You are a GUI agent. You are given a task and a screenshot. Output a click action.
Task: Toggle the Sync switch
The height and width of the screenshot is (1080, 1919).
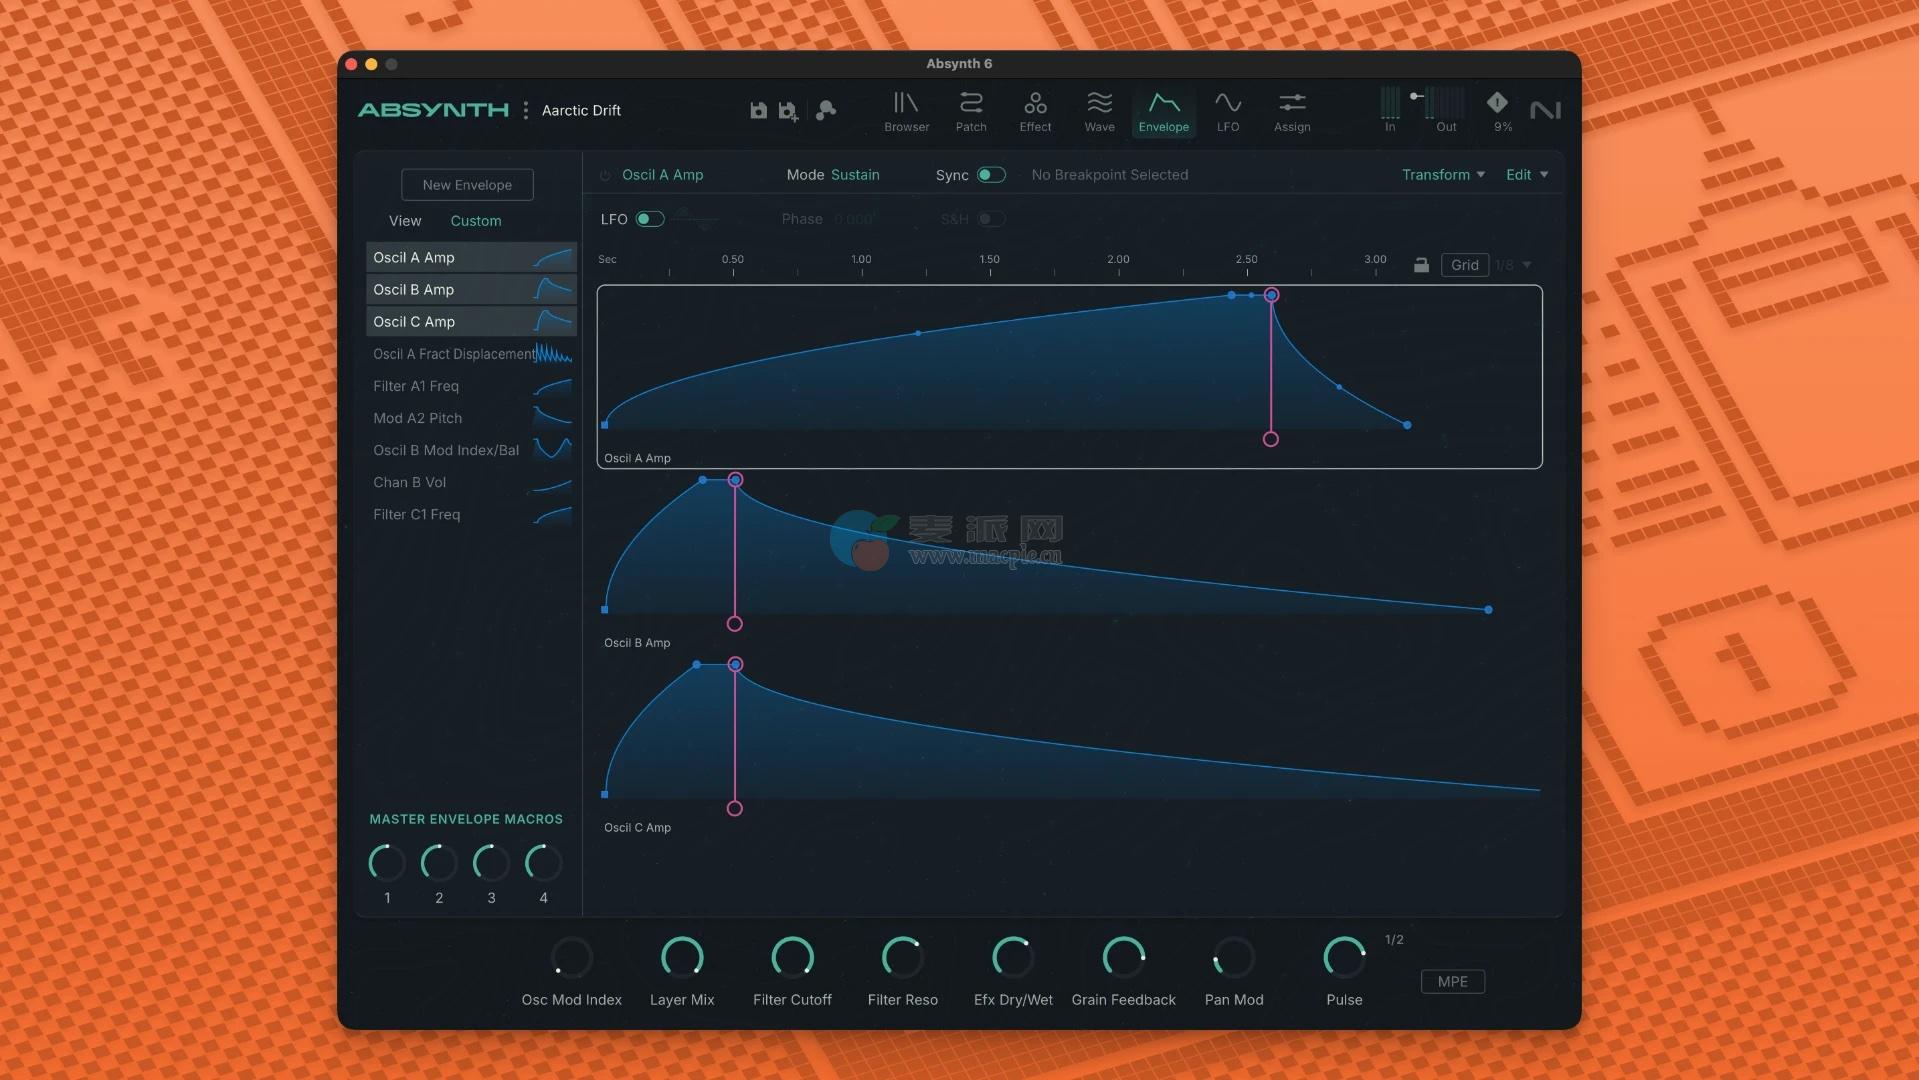click(990, 175)
